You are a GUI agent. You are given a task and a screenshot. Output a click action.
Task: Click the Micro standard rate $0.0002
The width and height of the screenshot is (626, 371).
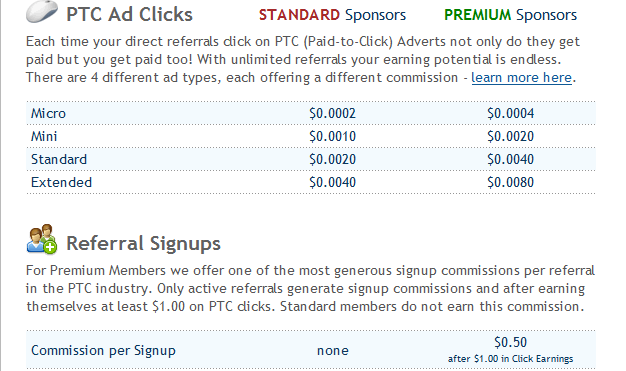coord(332,113)
